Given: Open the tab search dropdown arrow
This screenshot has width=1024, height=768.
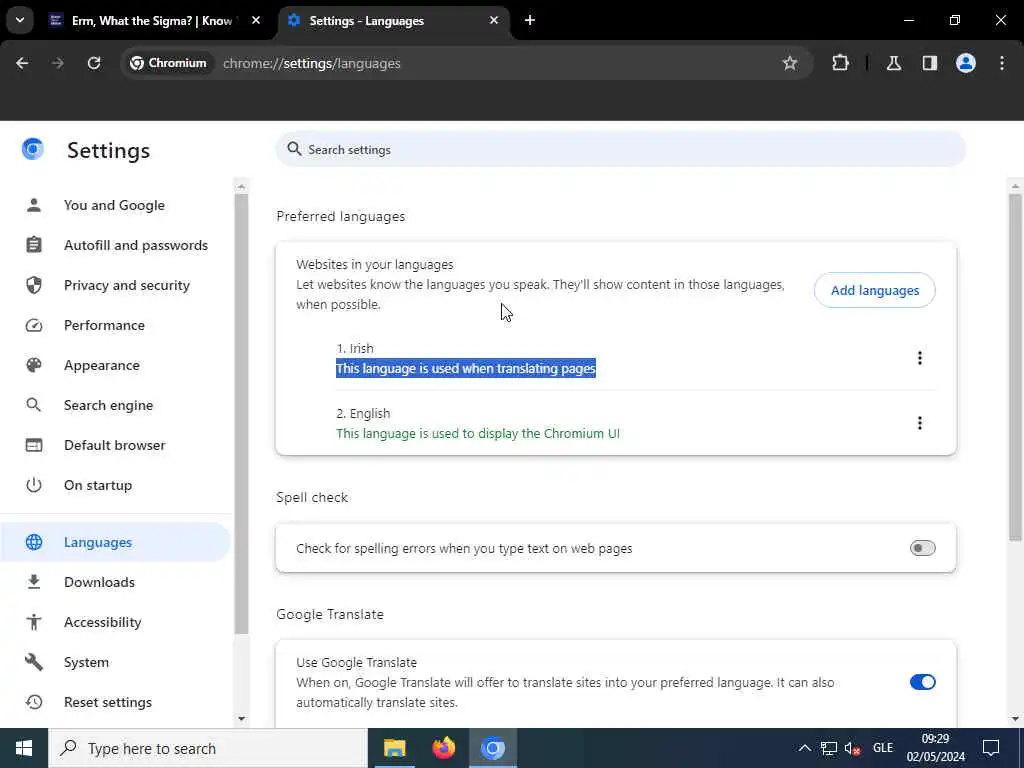Looking at the screenshot, I should [20, 20].
